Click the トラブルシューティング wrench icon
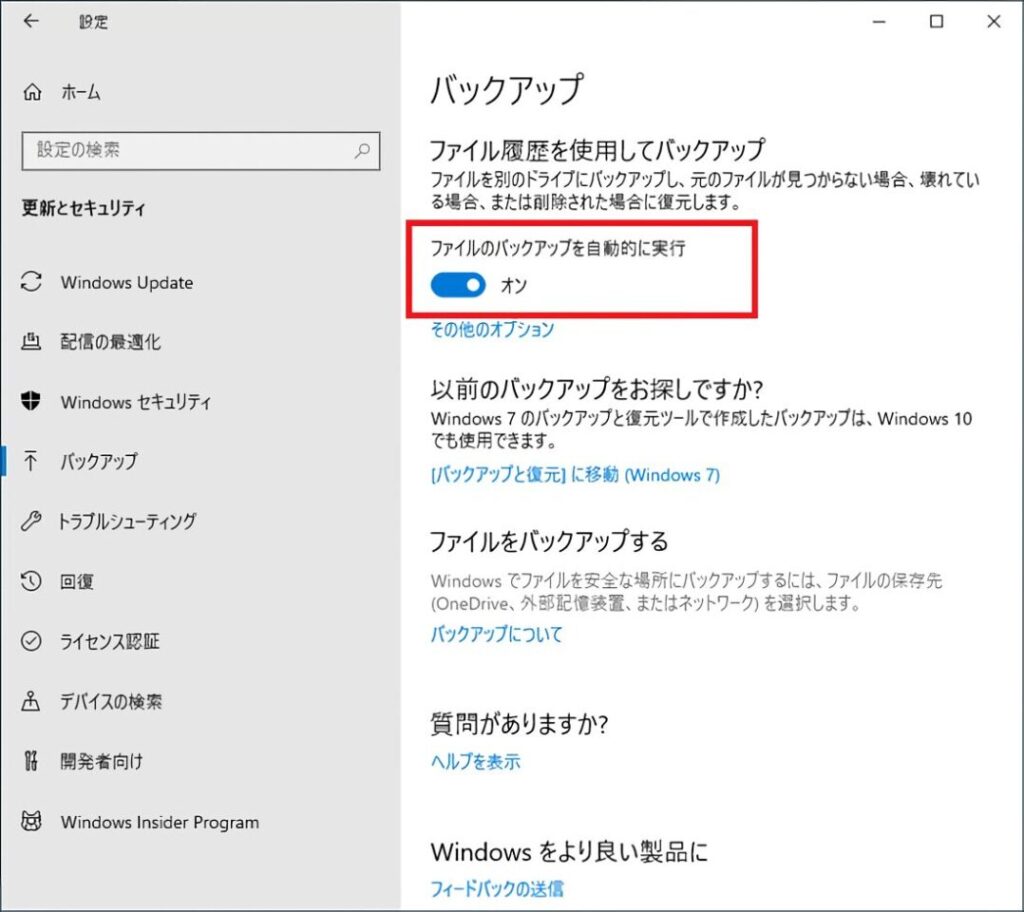 point(32,521)
